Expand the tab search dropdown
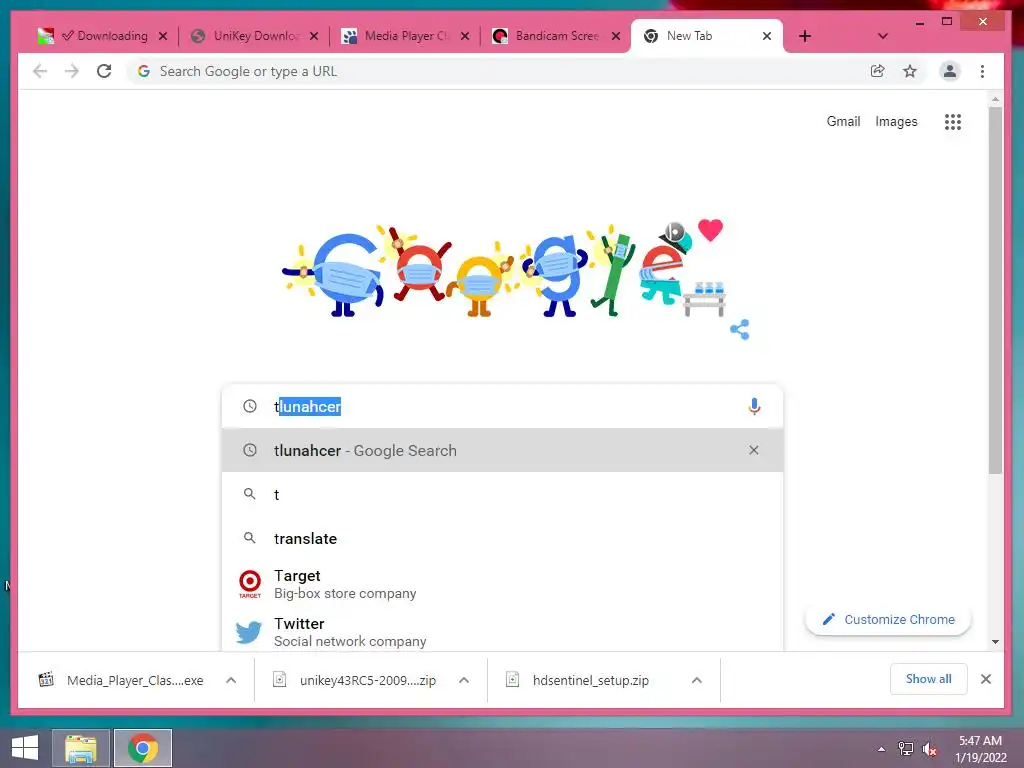The height and width of the screenshot is (768, 1024). tap(883, 36)
